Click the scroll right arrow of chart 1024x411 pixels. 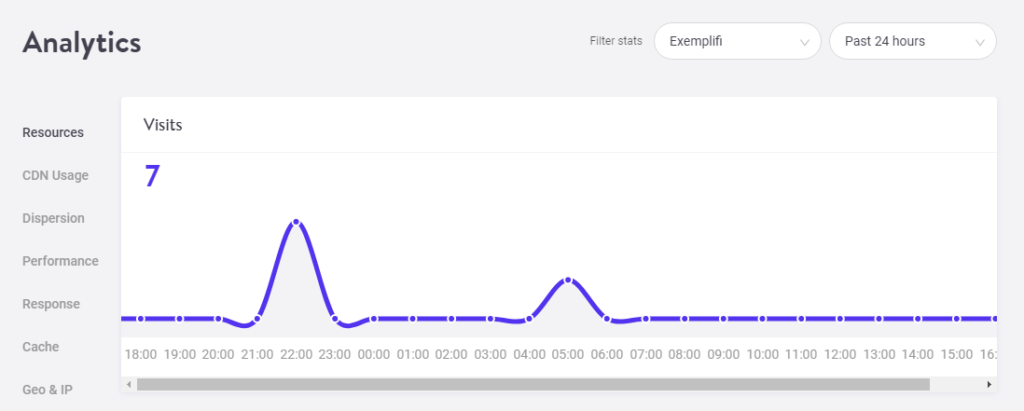coord(989,384)
